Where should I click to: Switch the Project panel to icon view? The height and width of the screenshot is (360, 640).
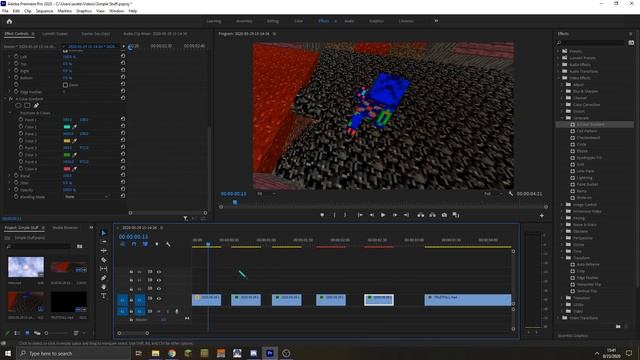tap(27, 333)
